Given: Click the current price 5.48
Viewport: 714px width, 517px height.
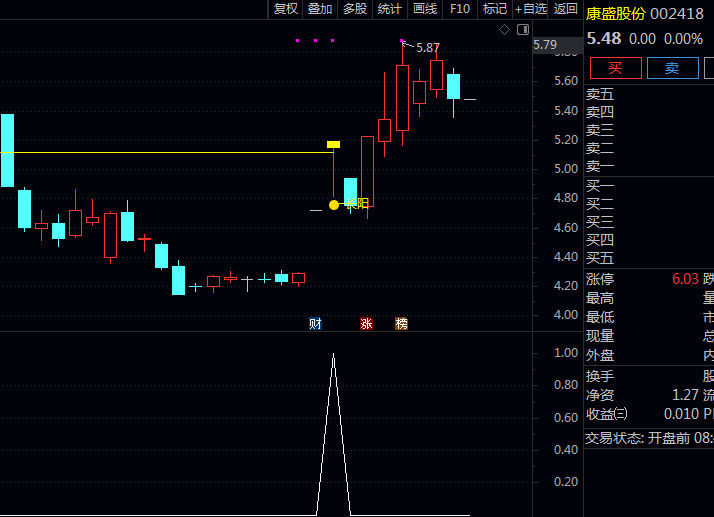Looking at the screenshot, I should 604,39.
